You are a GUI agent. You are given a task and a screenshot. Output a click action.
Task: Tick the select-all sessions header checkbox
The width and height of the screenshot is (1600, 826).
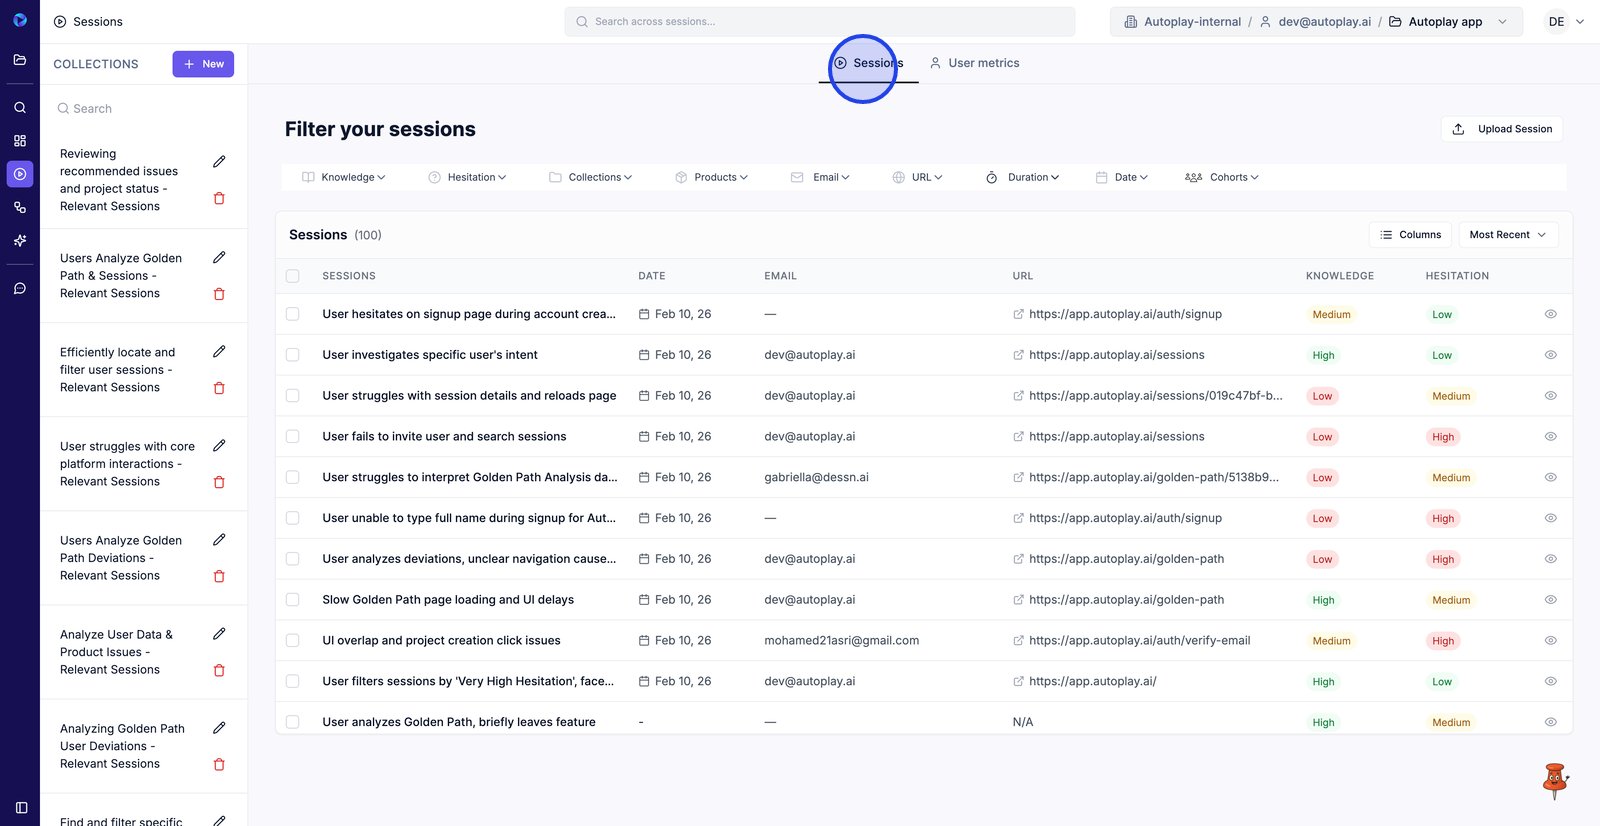293,276
